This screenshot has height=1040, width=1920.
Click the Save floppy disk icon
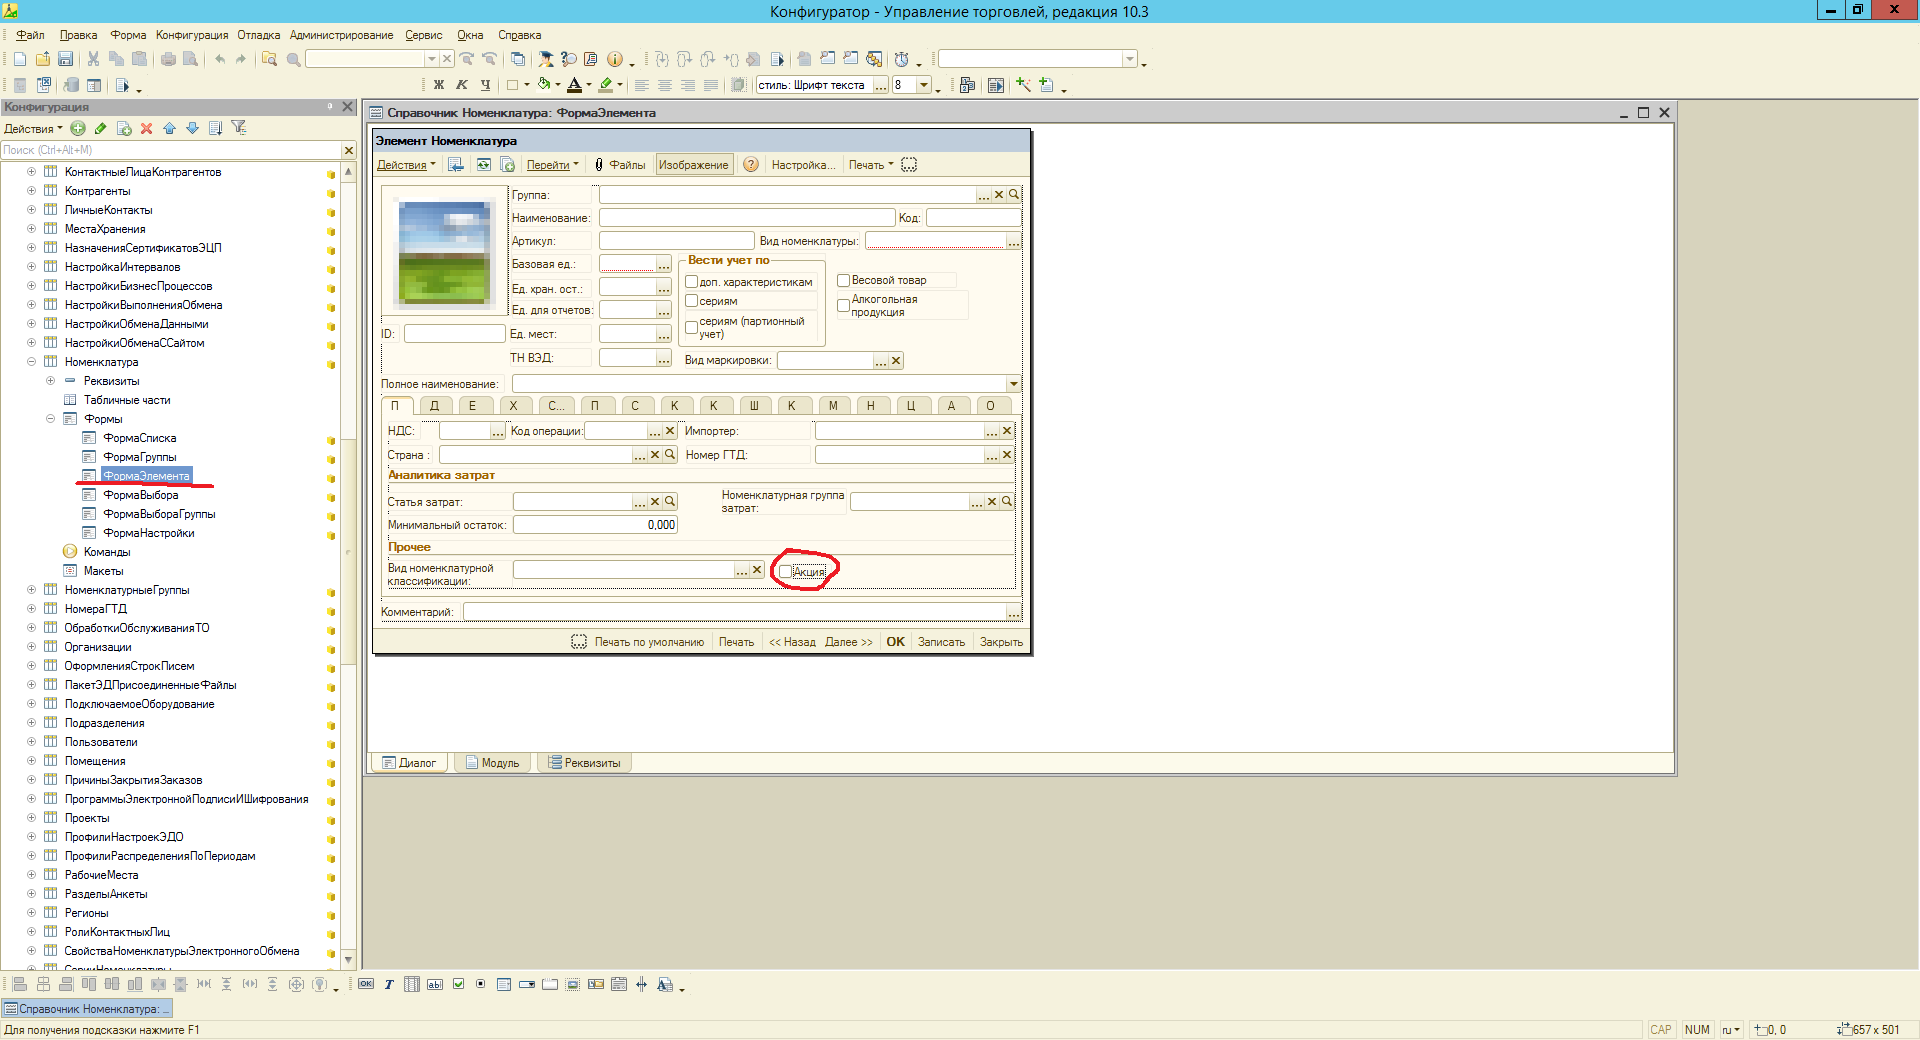pos(65,59)
